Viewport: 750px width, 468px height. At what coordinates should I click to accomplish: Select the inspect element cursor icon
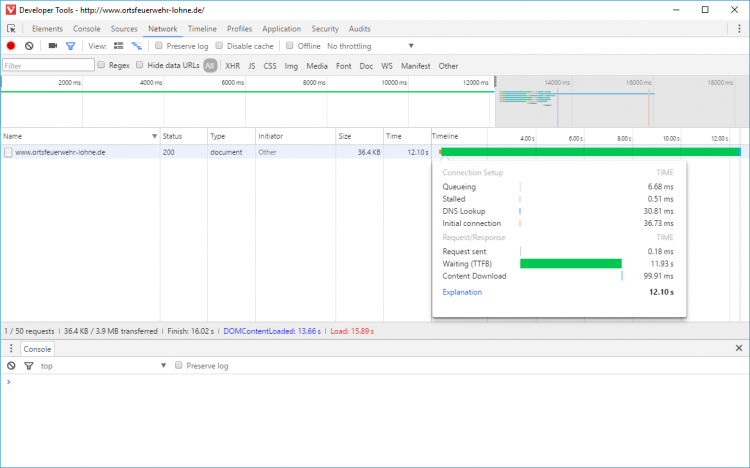[x=11, y=29]
